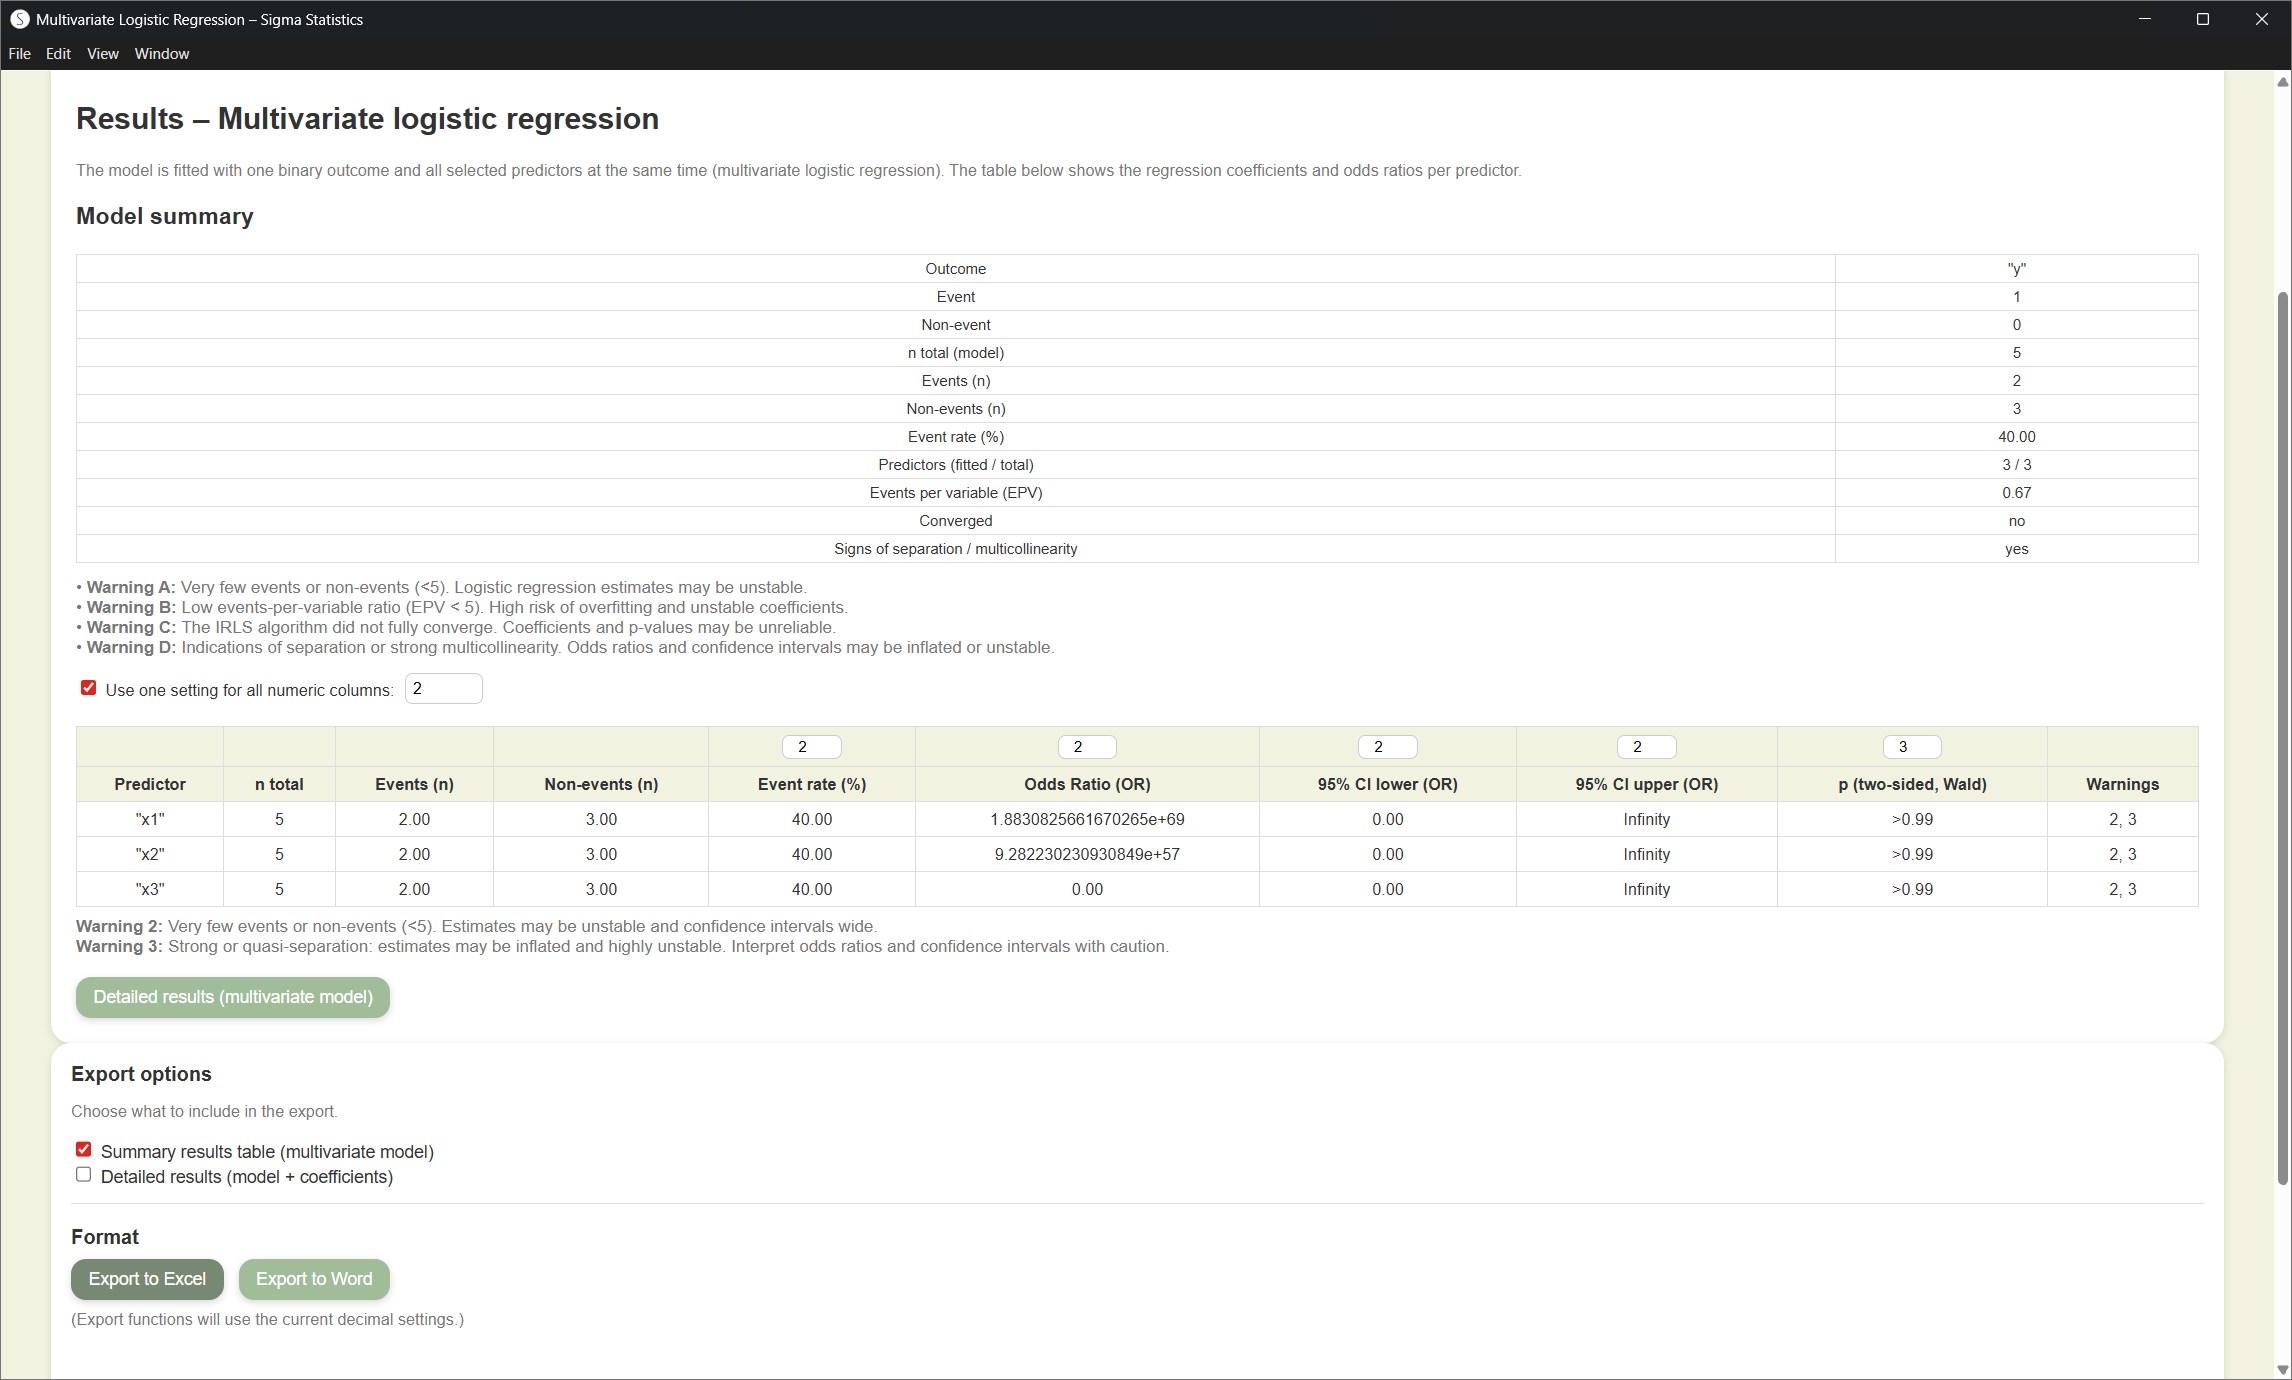
Task: Click the scrollbar up arrow
Action: tap(2282, 82)
